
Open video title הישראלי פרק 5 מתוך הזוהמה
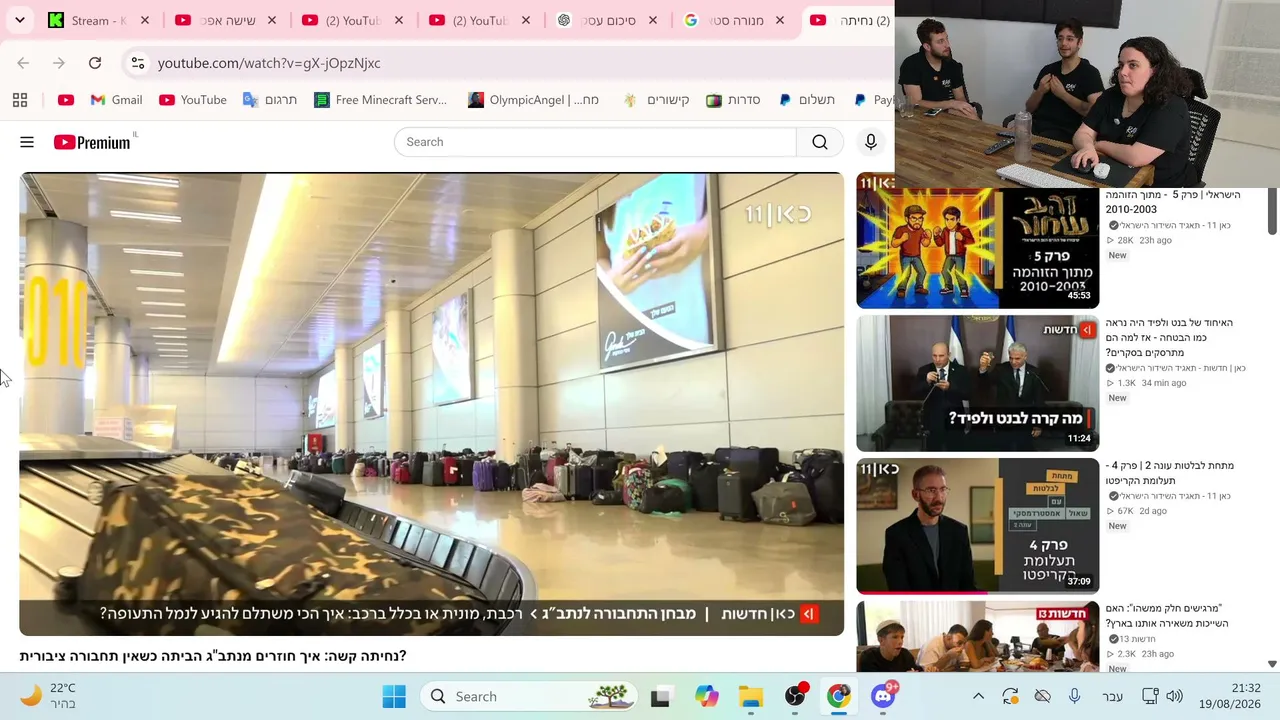coord(1172,202)
